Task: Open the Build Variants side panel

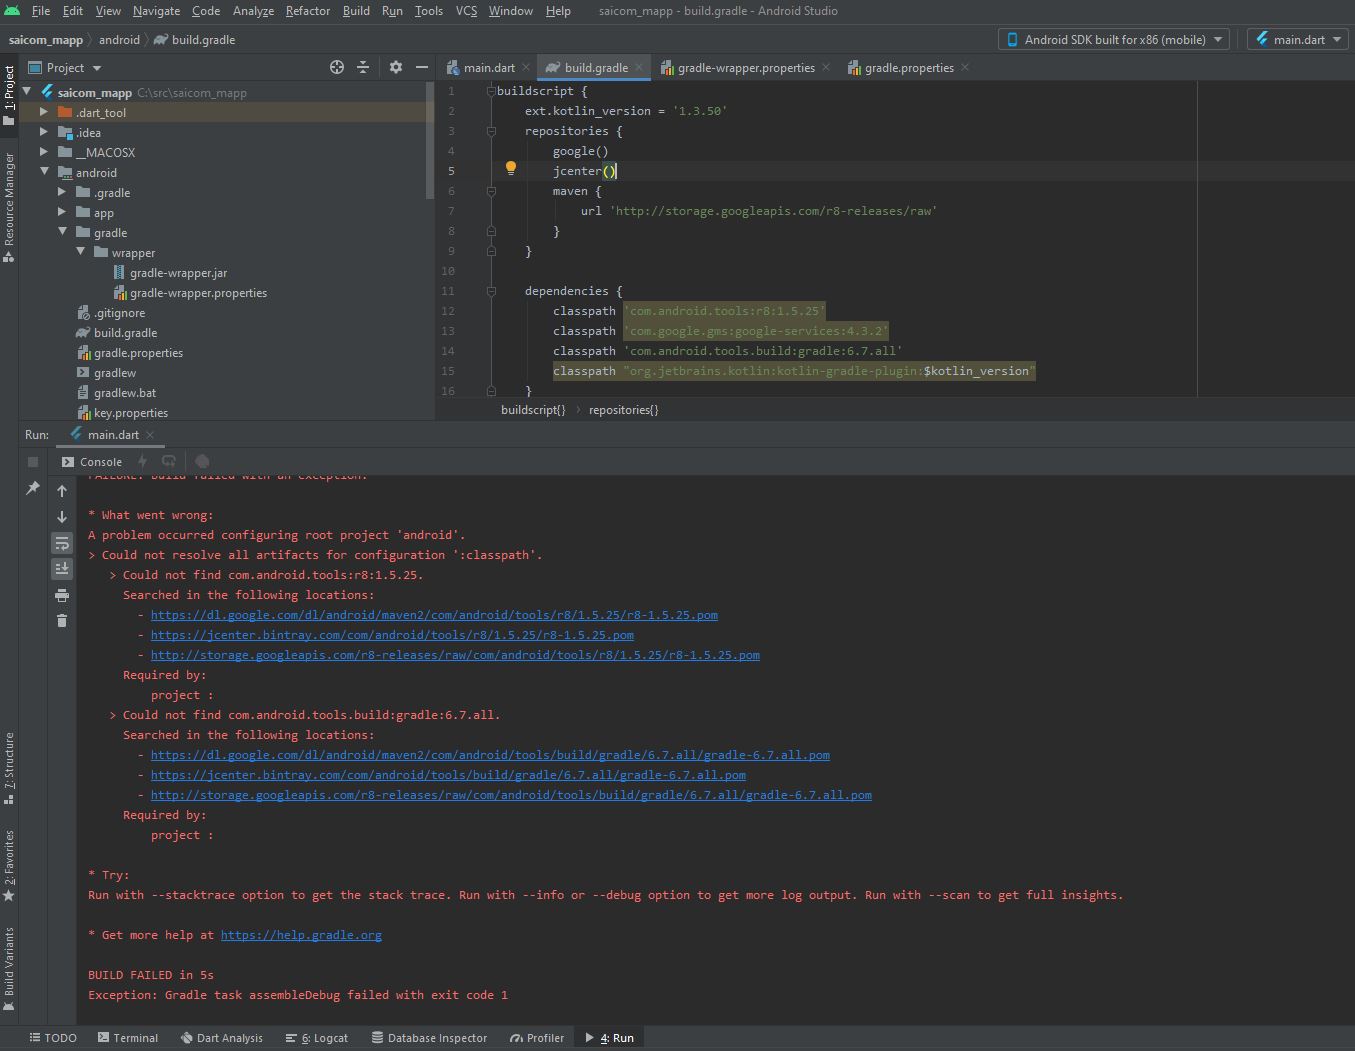Action: [9, 968]
